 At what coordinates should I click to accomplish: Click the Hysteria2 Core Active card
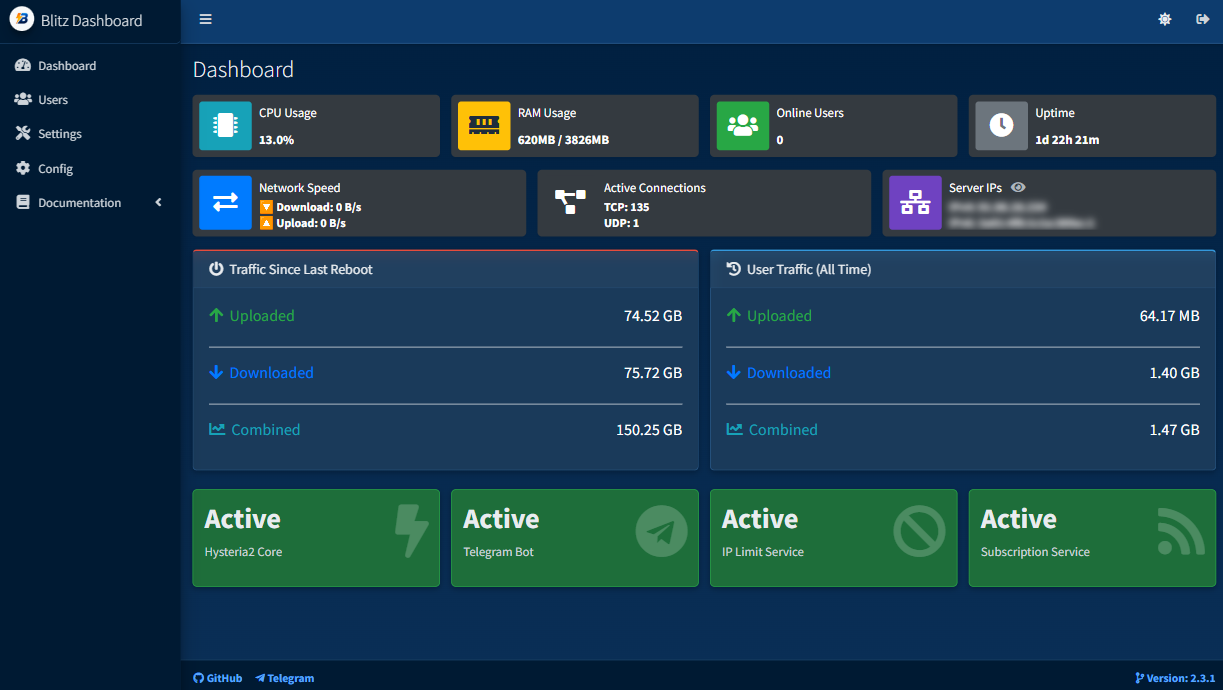(316, 538)
